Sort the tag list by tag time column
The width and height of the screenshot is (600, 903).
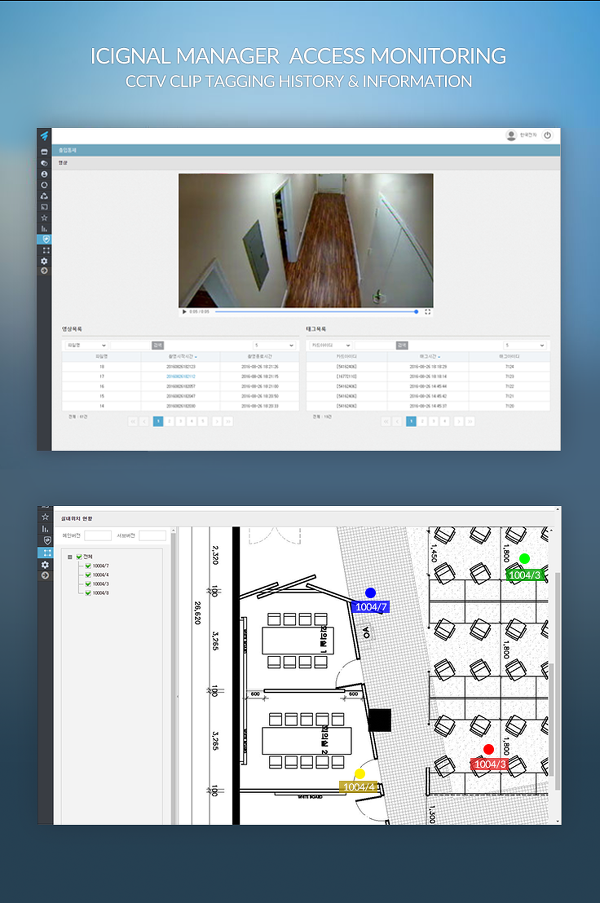click(428, 356)
